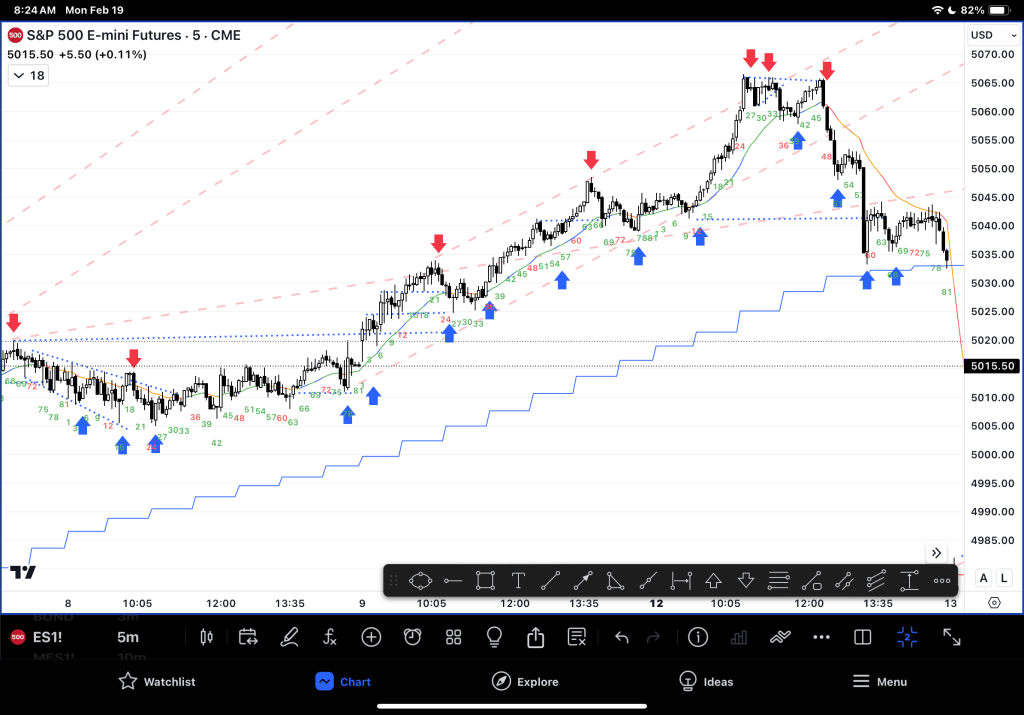
Task: Expand the collapsed 18 indicators legend
Action: pos(27,75)
